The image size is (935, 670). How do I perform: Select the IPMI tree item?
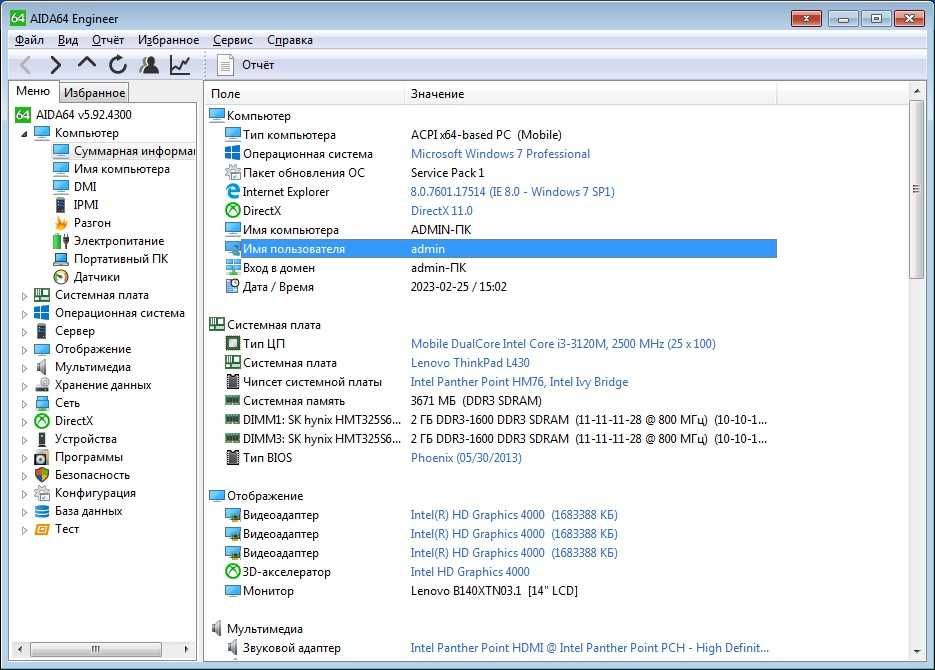(x=86, y=204)
